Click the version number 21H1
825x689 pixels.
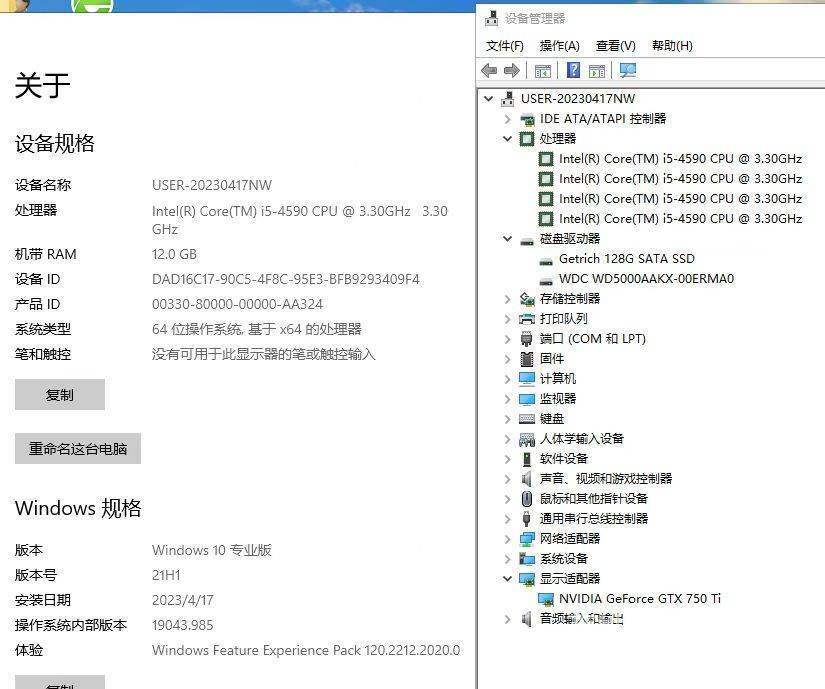166,575
